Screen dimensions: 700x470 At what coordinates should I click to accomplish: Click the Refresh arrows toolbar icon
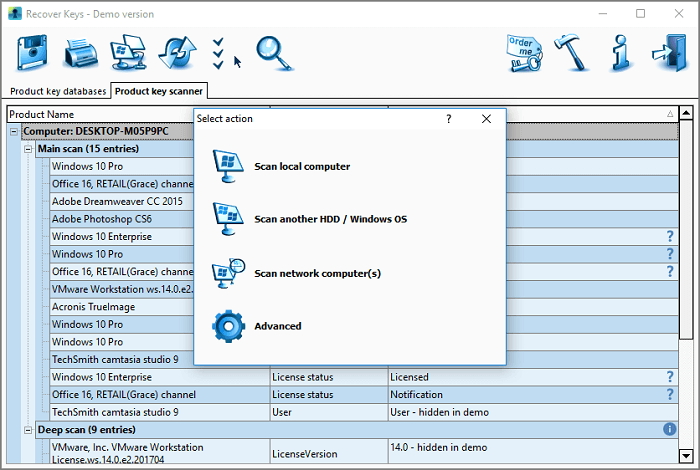pos(176,52)
